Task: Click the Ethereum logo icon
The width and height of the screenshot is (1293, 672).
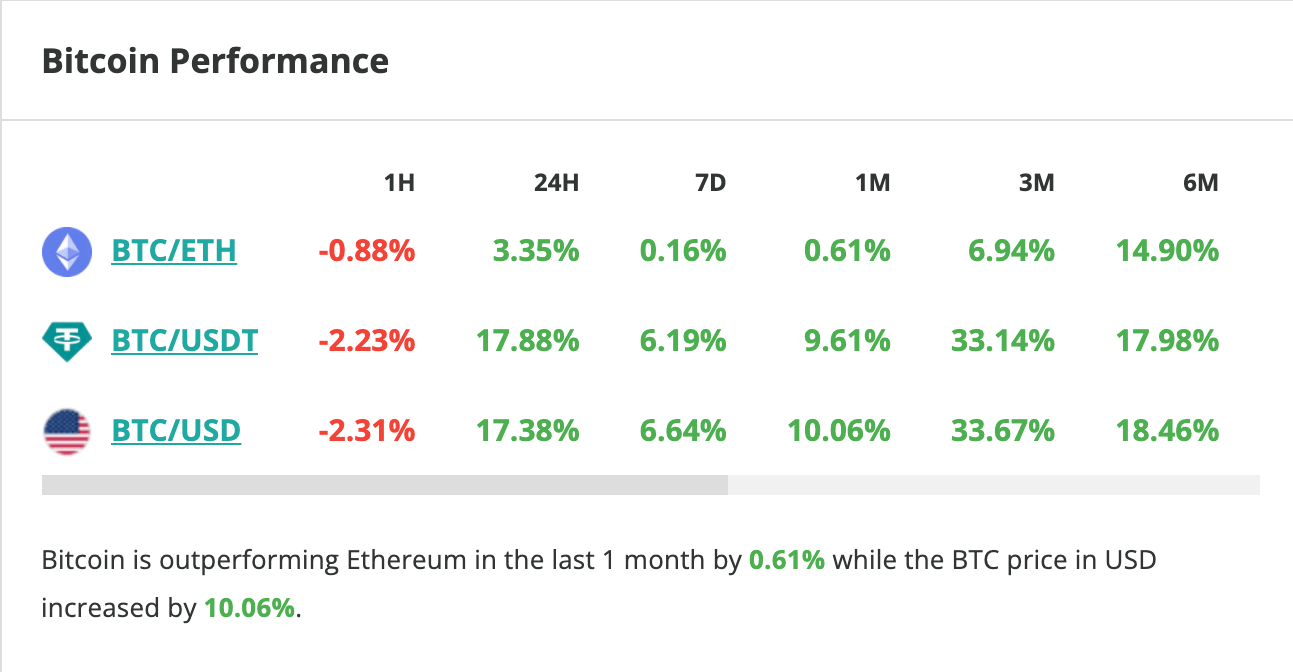Action: [67, 251]
